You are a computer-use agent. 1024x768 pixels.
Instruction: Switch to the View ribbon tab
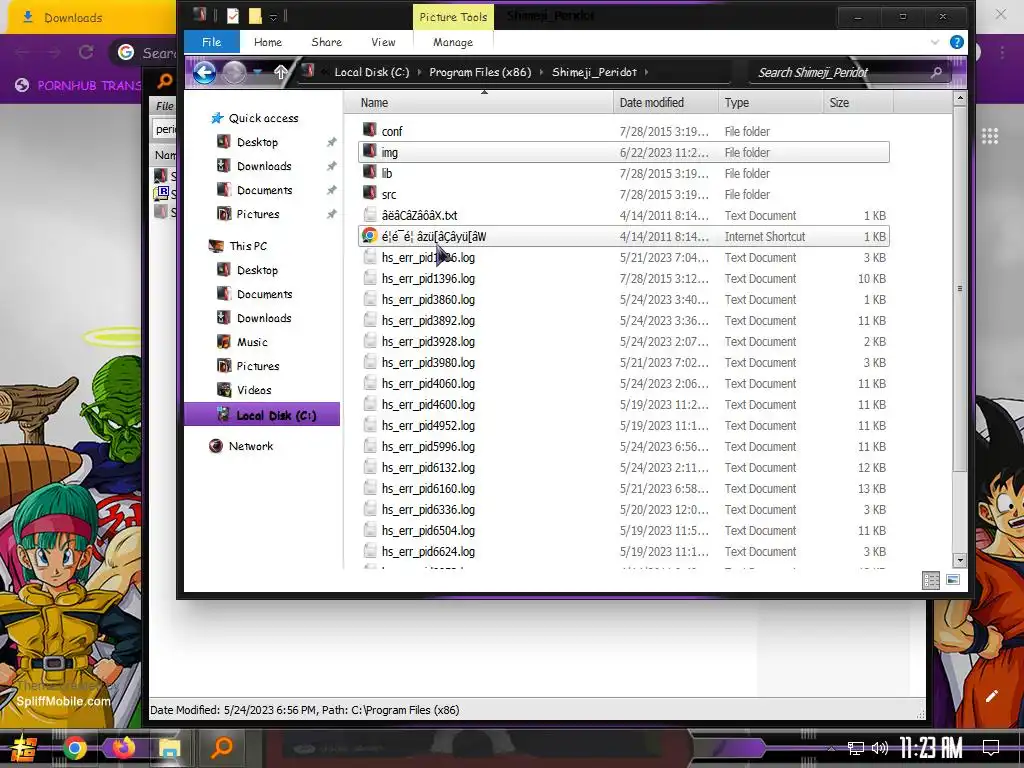point(383,42)
